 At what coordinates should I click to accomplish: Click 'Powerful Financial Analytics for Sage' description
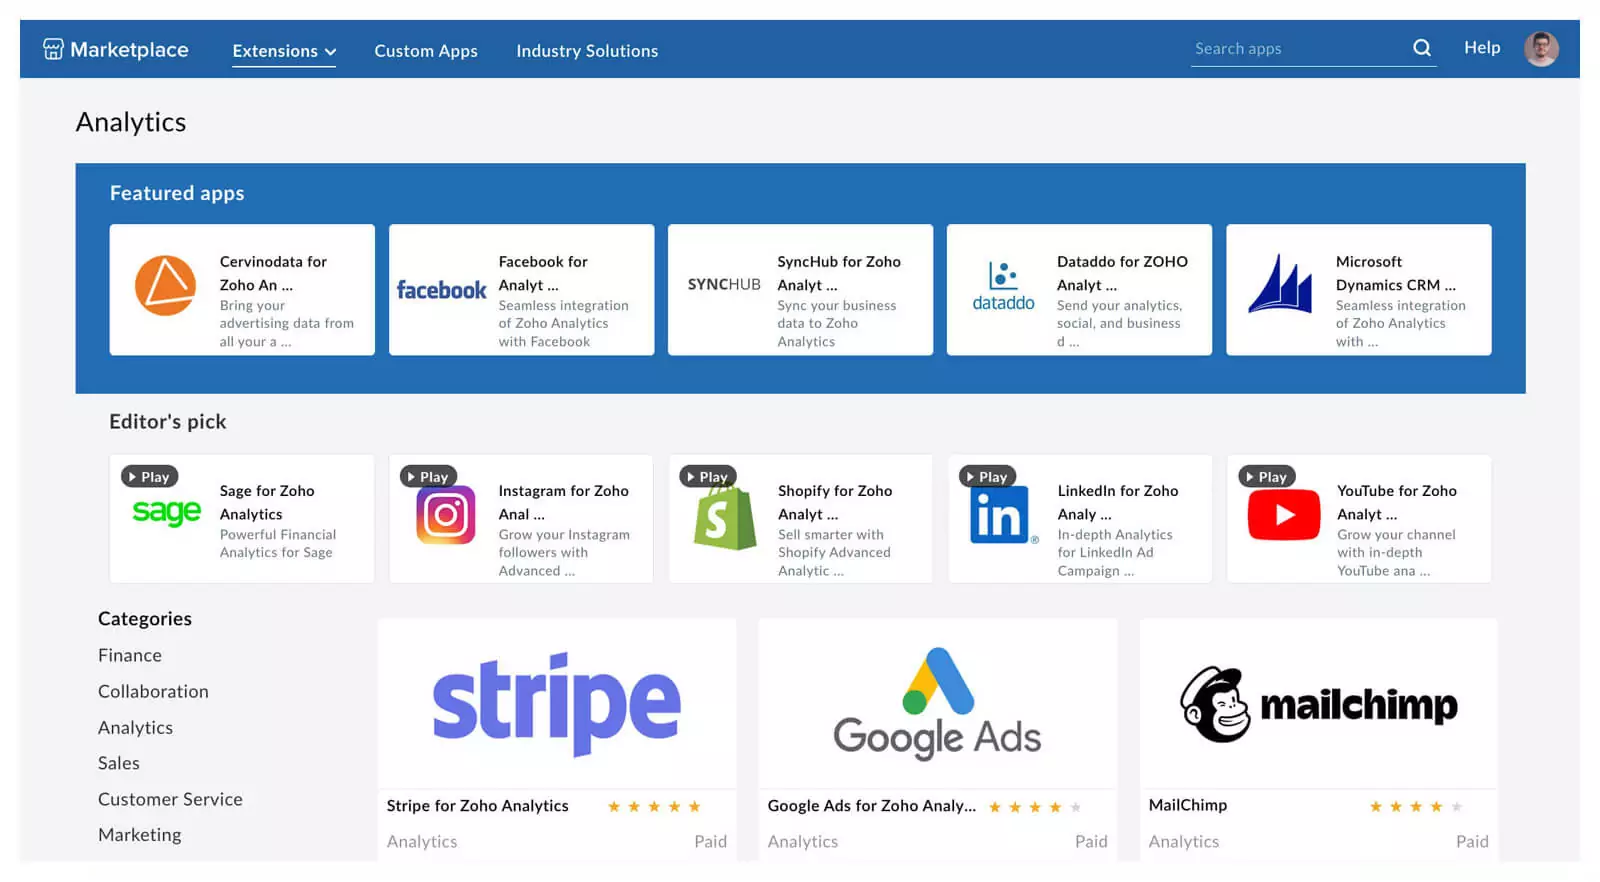point(278,544)
